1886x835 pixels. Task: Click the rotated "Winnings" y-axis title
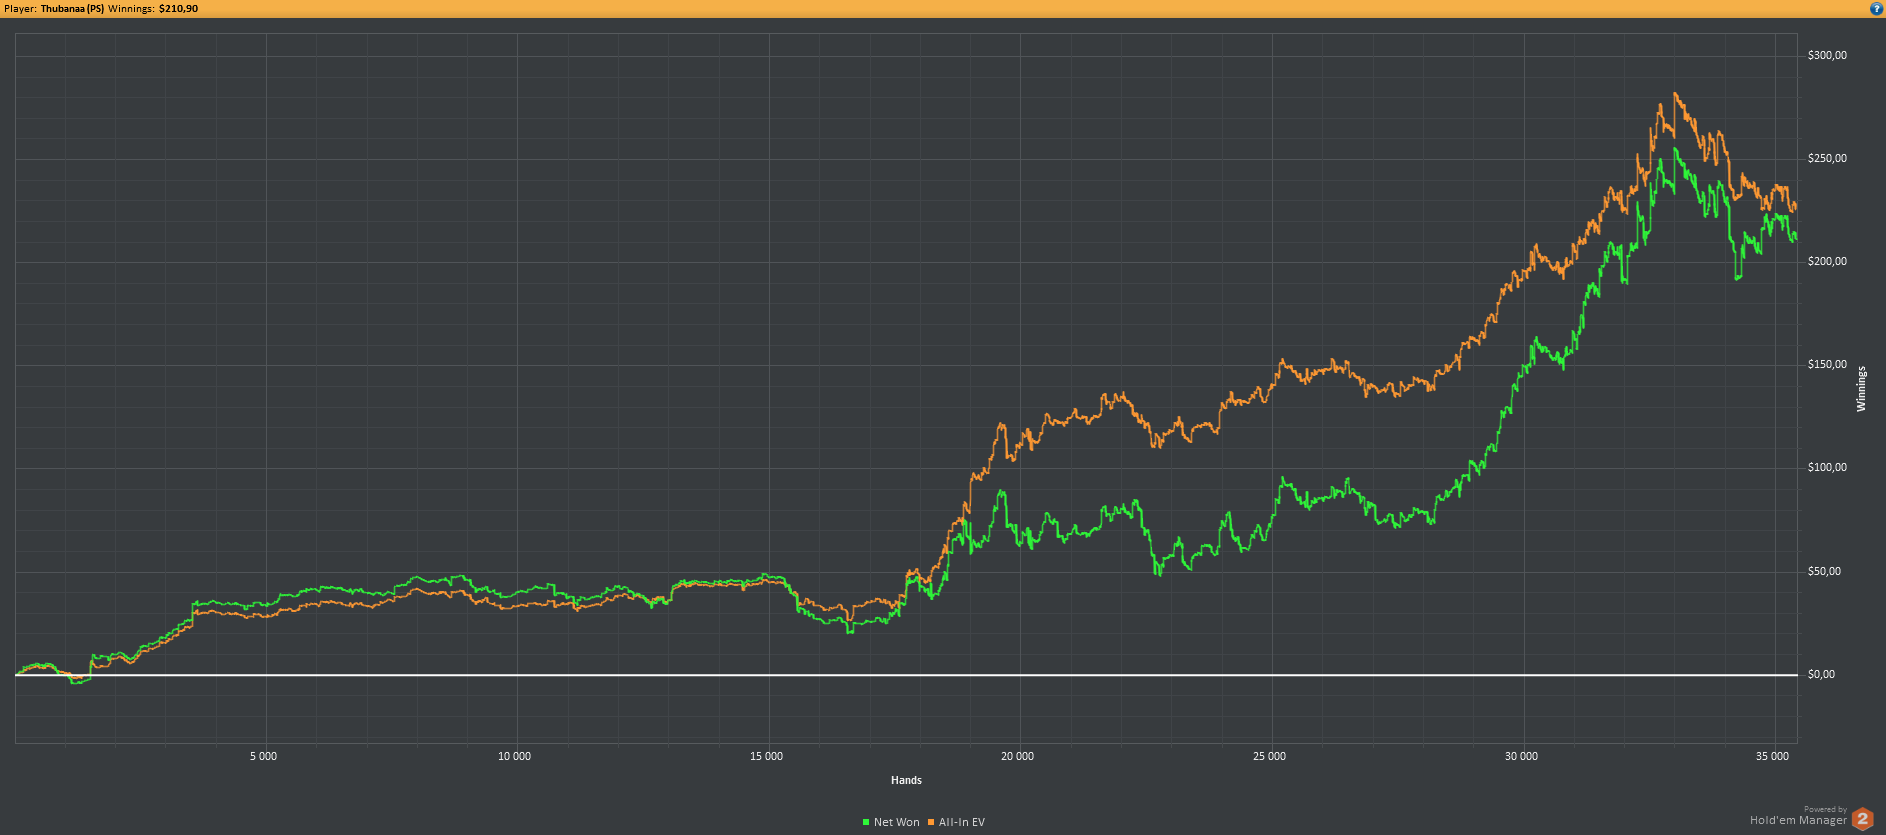[1861, 389]
